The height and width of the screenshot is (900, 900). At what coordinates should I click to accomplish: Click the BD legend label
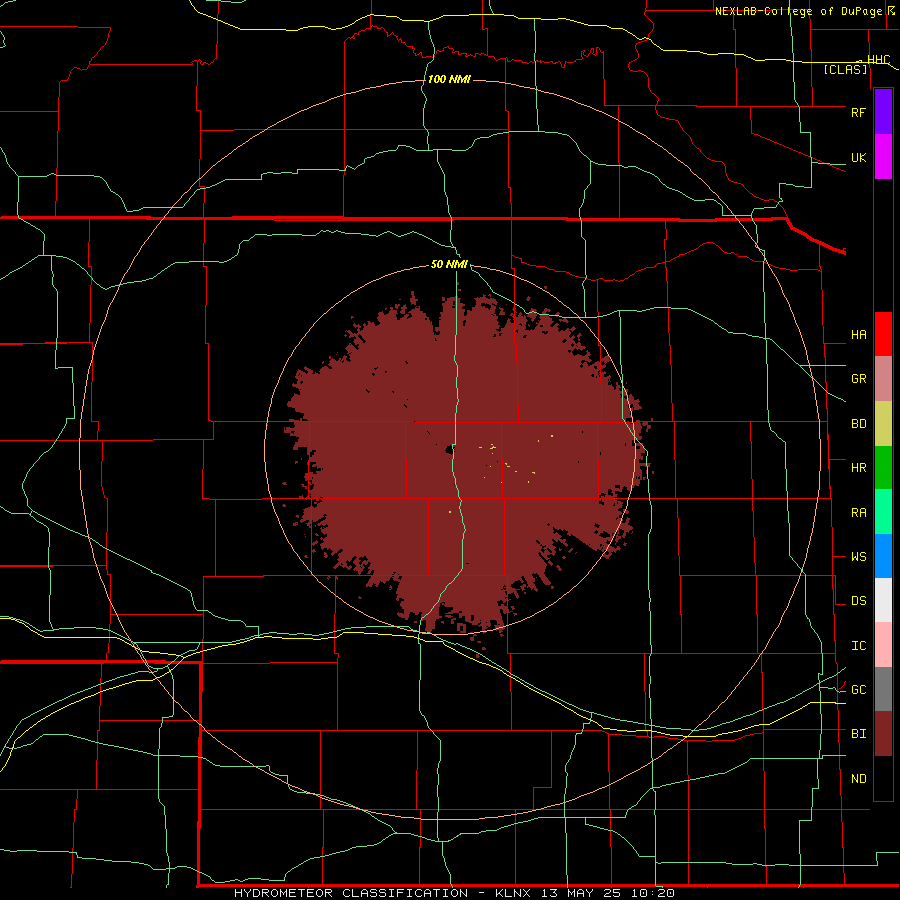pyautogui.click(x=858, y=424)
